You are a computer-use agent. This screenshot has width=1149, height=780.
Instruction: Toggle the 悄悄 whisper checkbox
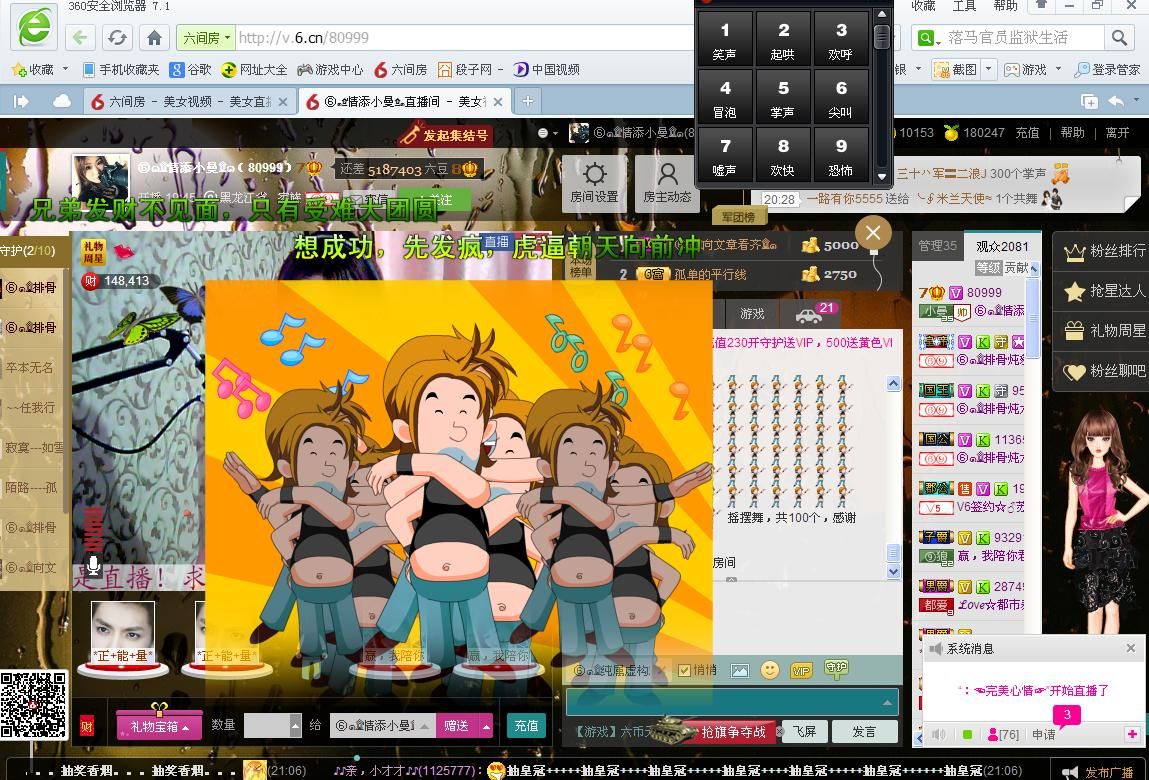point(685,671)
